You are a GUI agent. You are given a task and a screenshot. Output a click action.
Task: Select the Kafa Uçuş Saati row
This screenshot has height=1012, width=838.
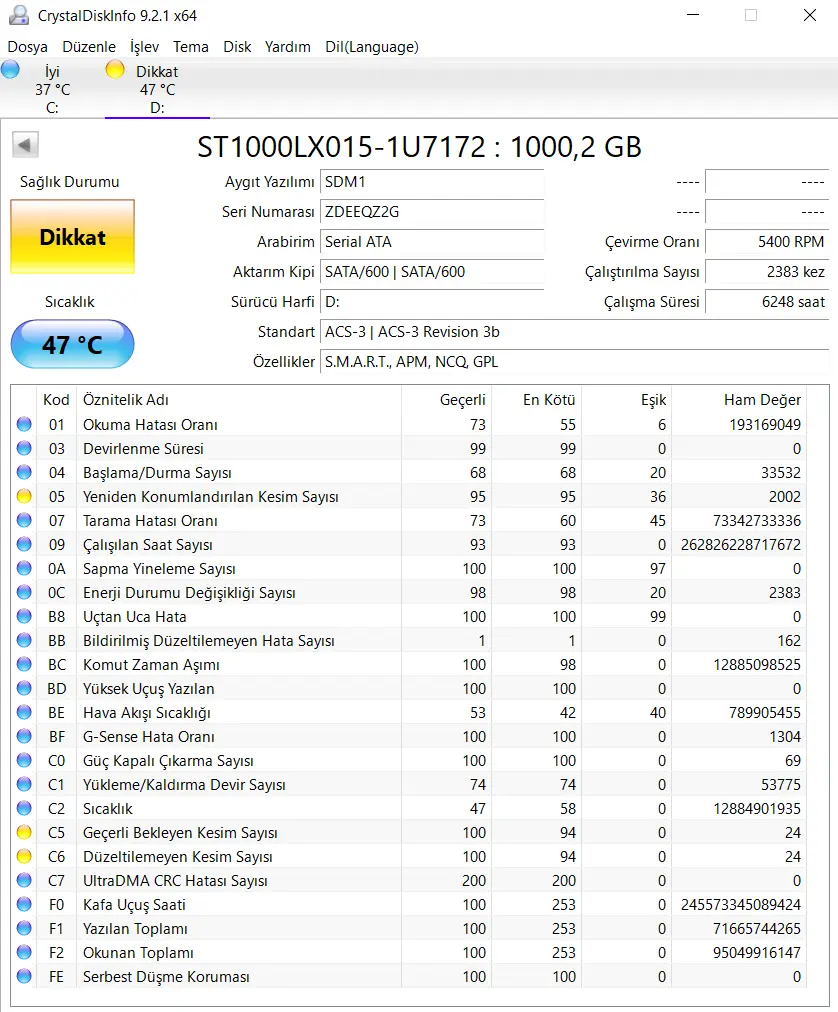click(409, 904)
